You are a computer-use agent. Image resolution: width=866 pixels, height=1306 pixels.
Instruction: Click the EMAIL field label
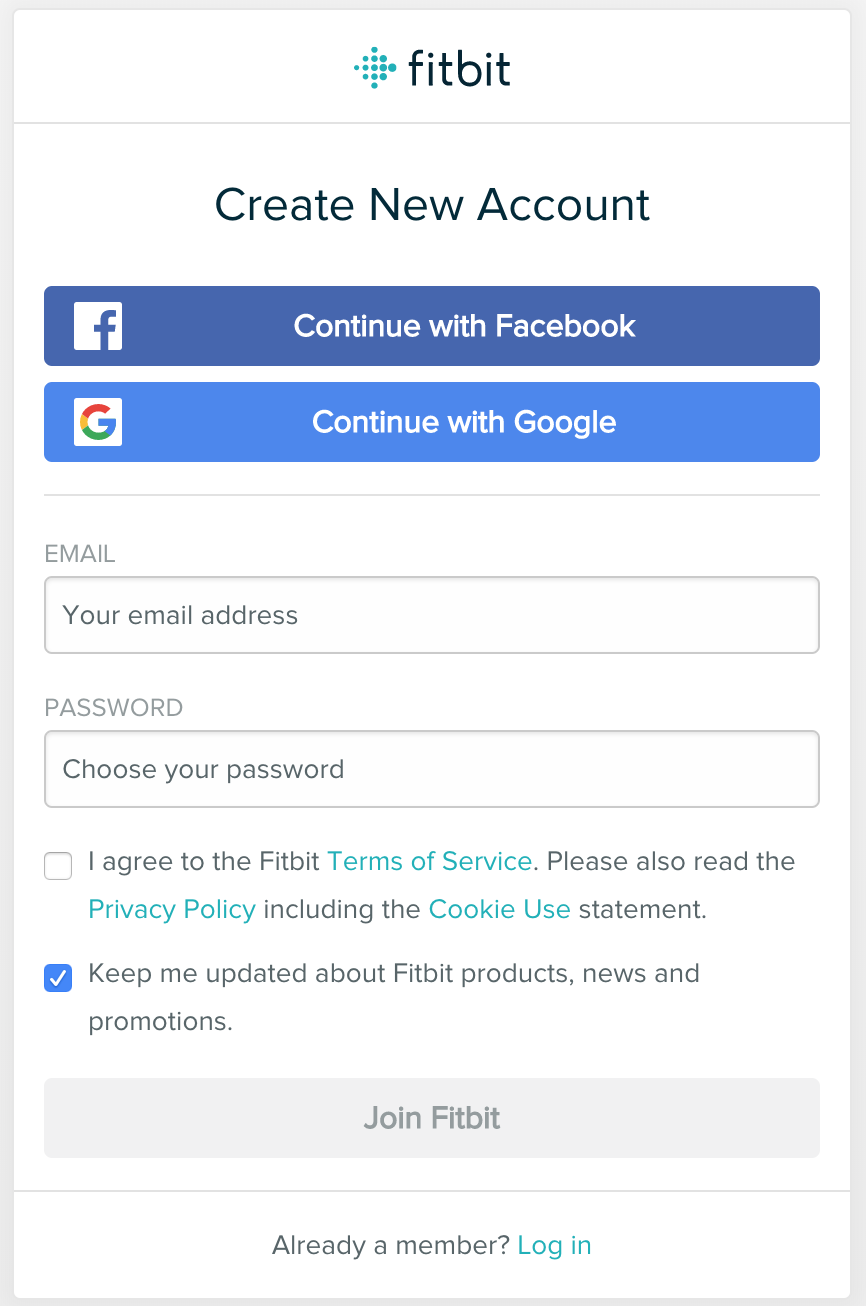(79, 553)
